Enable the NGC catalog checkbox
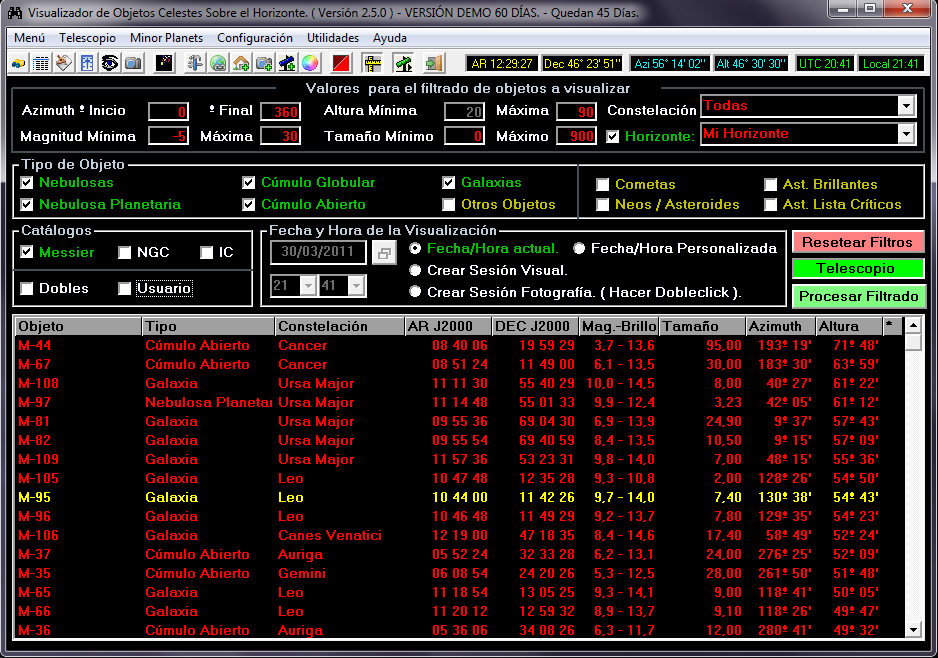Viewport: 938px width, 658px height. [x=125, y=253]
